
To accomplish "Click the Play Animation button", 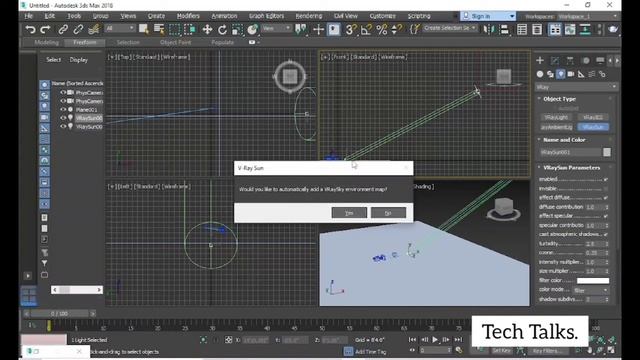I will click(435, 340).
